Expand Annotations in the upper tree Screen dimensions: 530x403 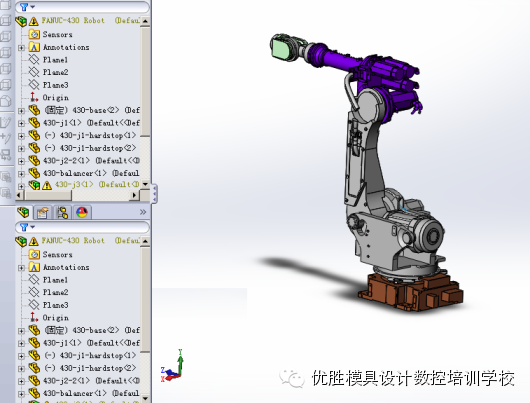point(21,48)
